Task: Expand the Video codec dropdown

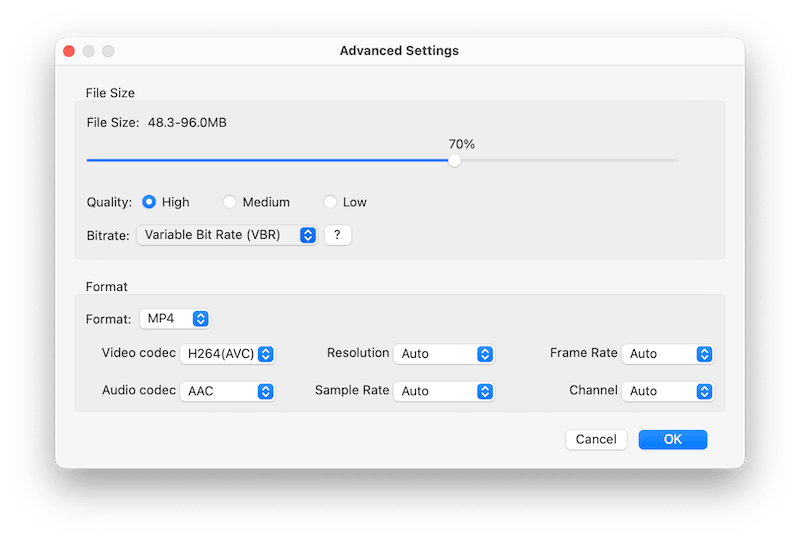Action: (227, 354)
